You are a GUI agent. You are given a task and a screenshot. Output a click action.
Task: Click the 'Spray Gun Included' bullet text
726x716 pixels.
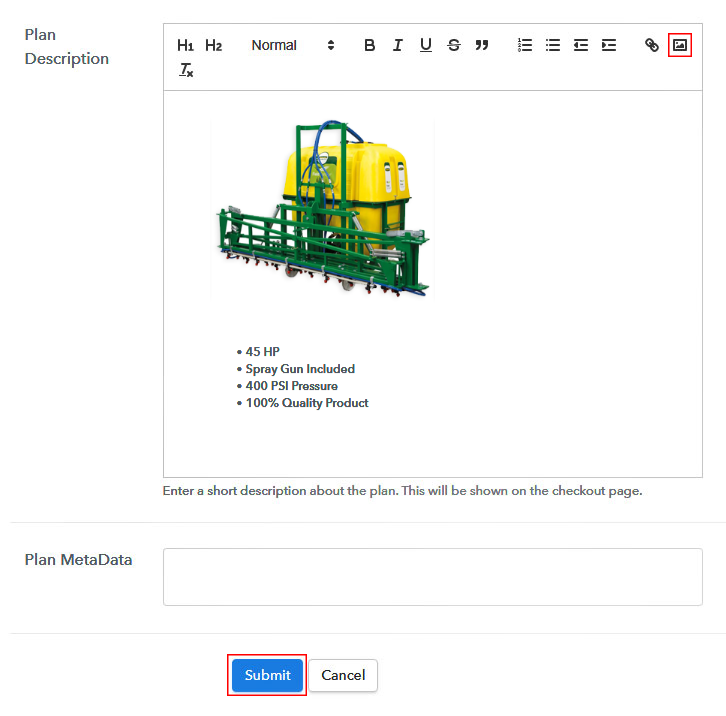pos(300,369)
